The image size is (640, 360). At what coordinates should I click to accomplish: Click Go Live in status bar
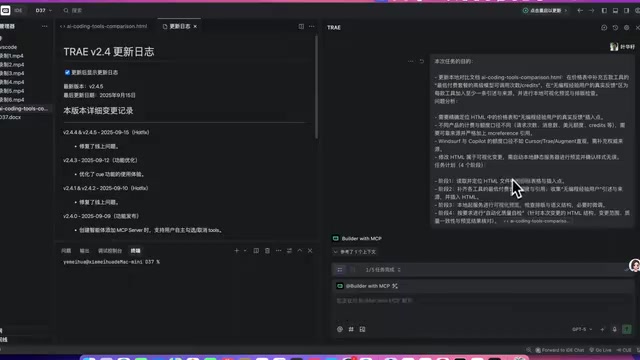point(601,350)
